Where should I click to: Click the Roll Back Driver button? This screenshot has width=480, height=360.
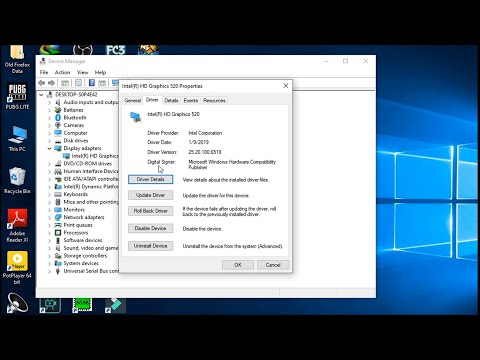150,211
